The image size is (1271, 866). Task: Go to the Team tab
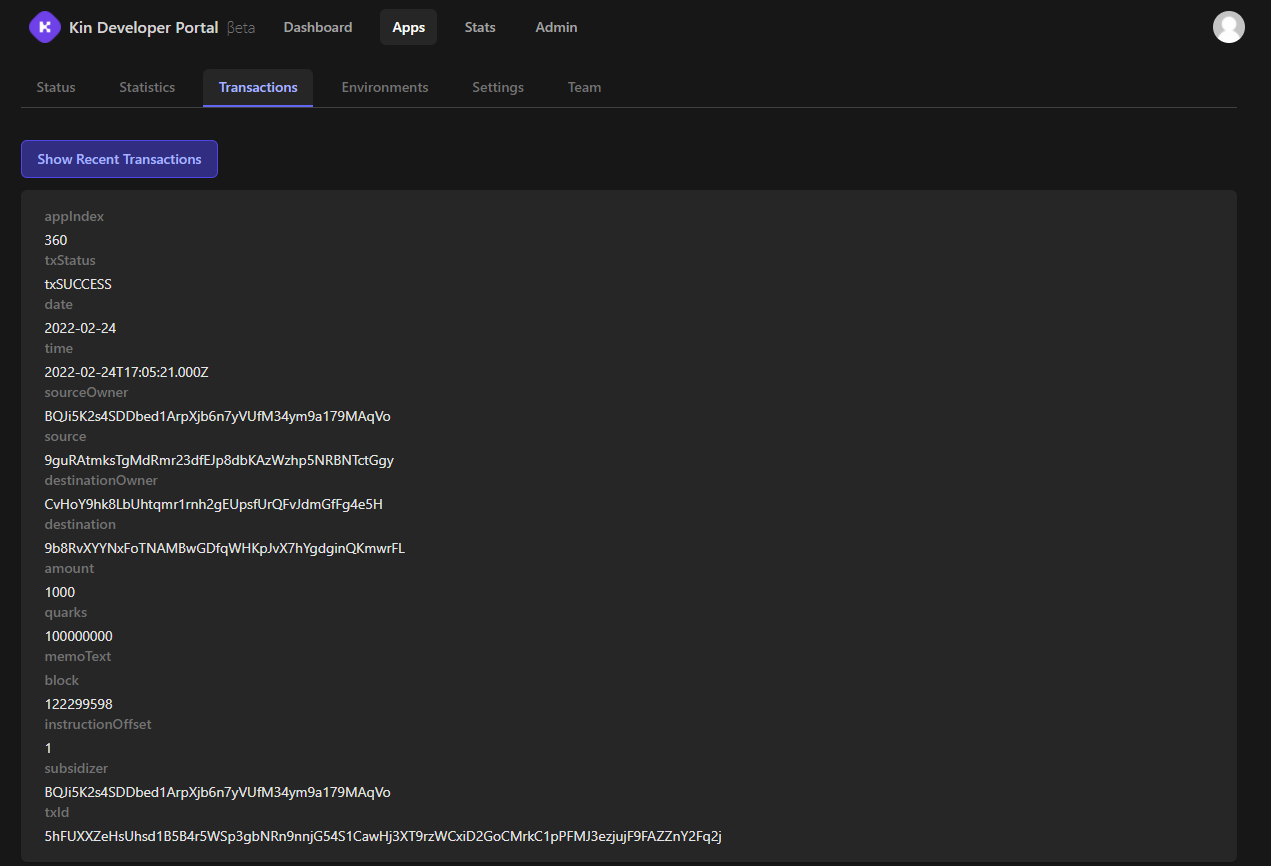pos(584,87)
